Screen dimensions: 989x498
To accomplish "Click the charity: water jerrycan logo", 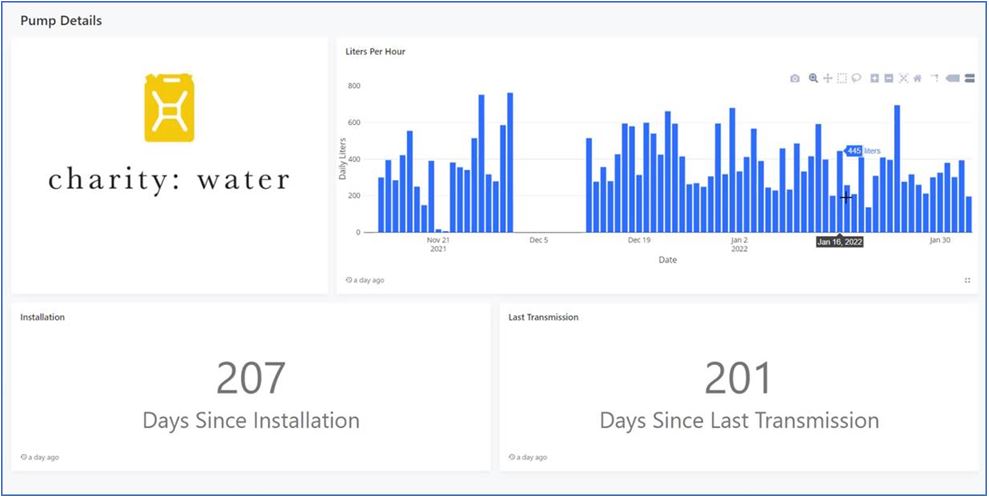I will coord(169,108).
